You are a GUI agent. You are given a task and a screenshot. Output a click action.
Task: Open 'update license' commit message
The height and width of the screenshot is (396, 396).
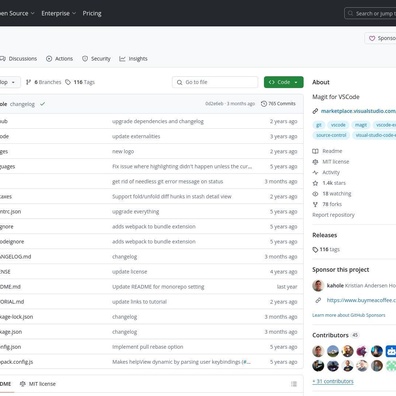click(x=129, y=272)
